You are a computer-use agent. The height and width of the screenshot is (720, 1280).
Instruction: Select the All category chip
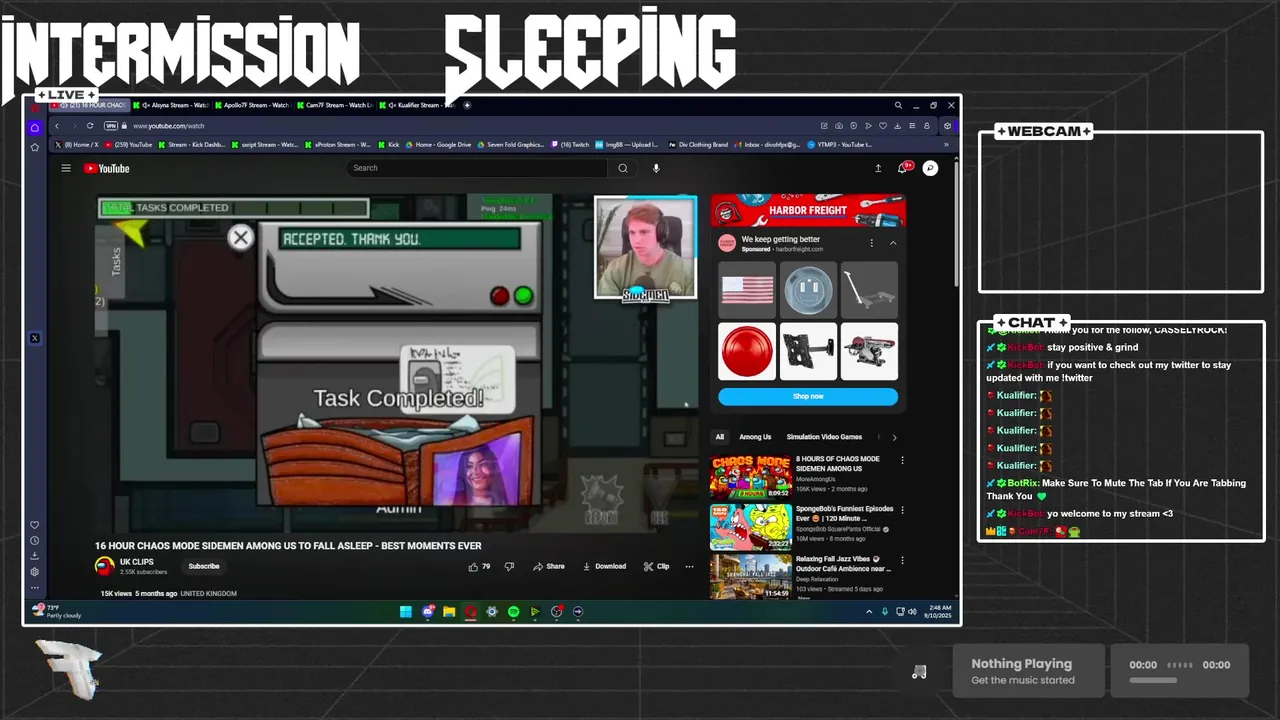click(x=719, y=437)
